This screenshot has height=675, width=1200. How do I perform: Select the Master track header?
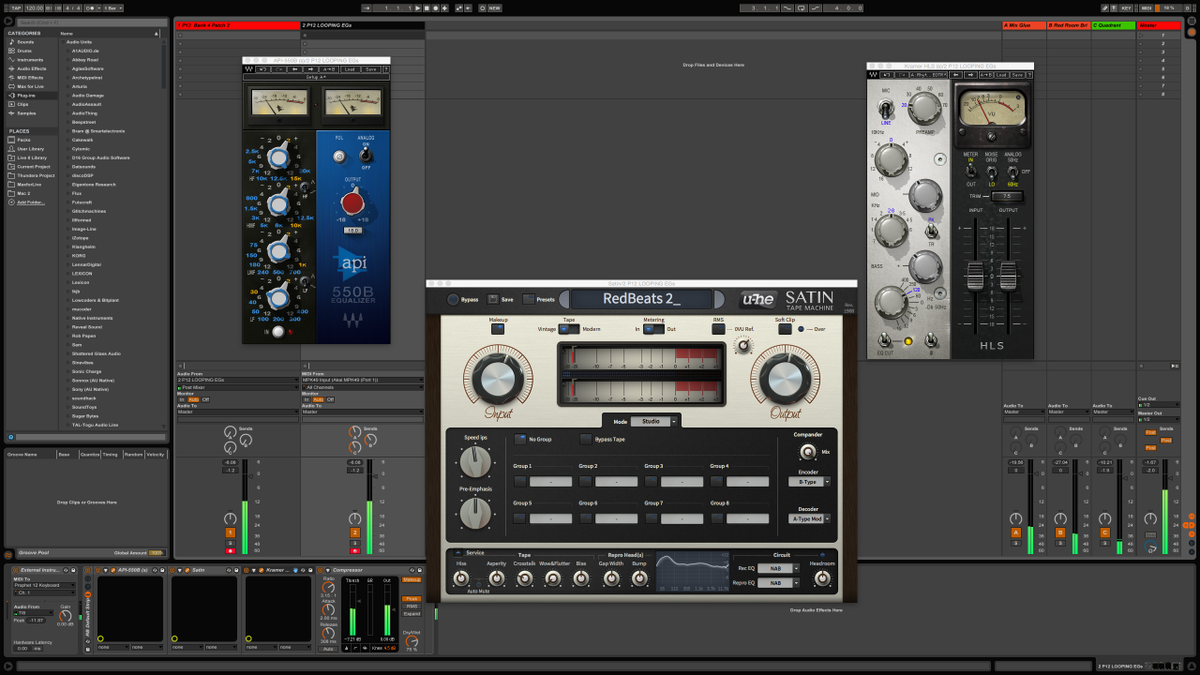(1159, 25)
